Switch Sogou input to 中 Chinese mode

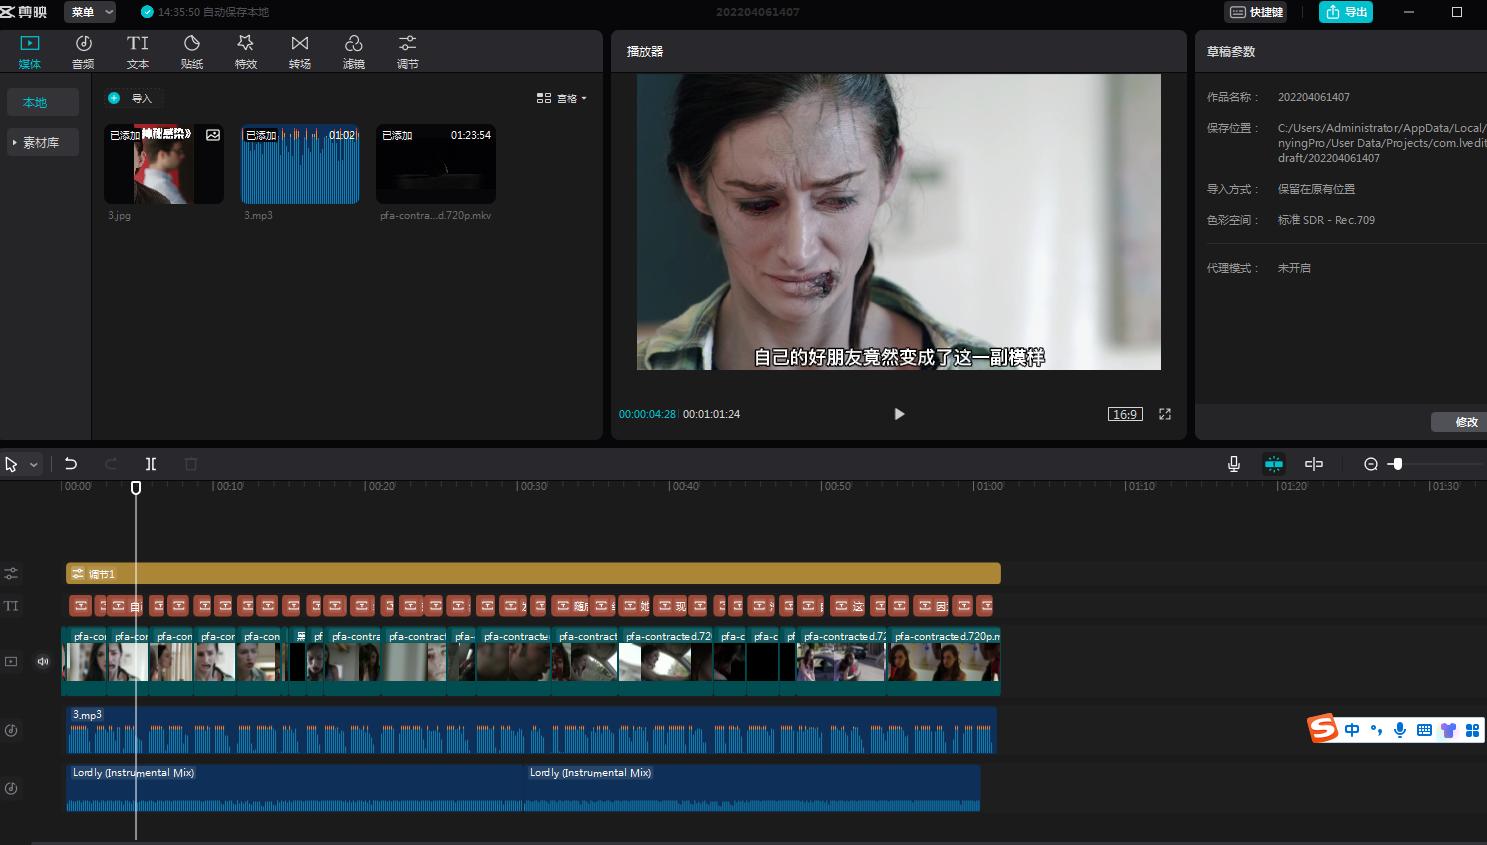tap(1352, 730)
